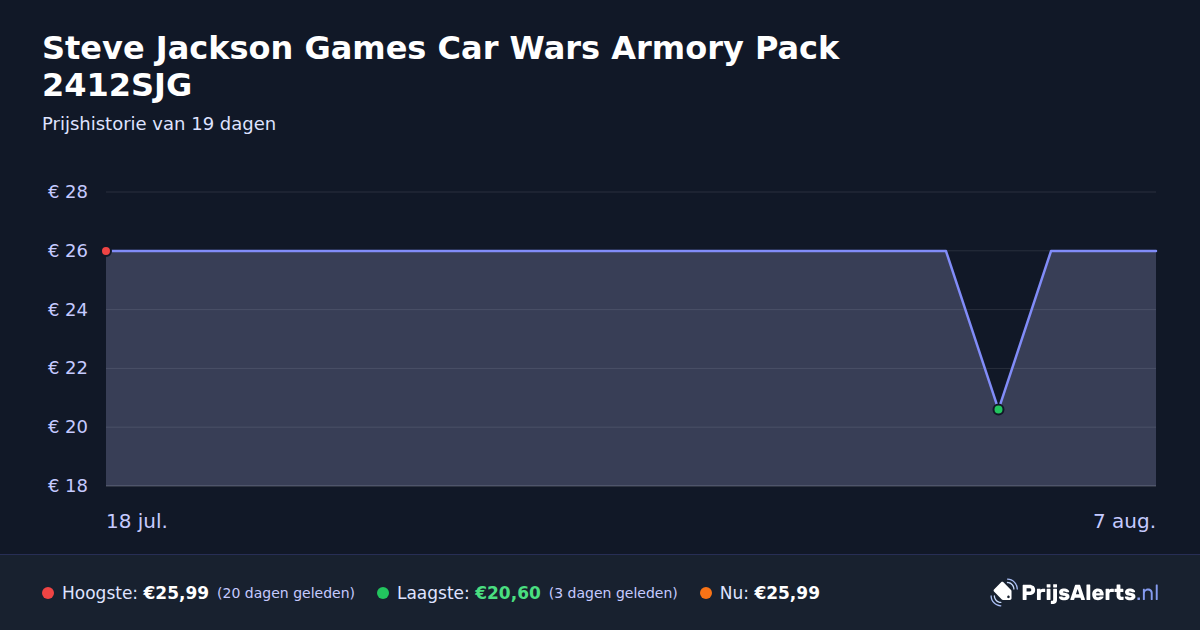The image size is (1200, 630).
Task: Click the € 18 axis label
Action: pos(68,486)
